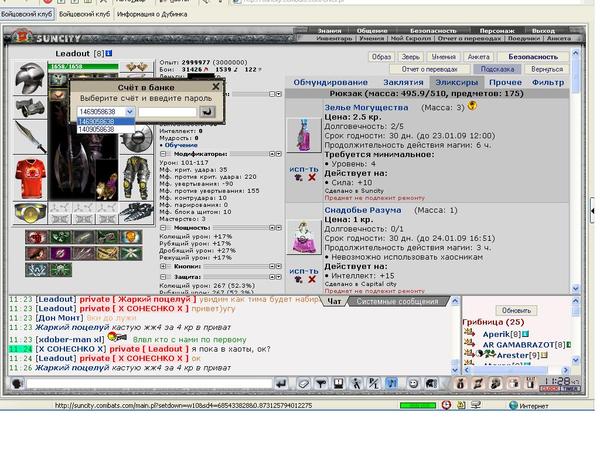
Task: Open the Общение menu
Action: click(x=372, y=31)
